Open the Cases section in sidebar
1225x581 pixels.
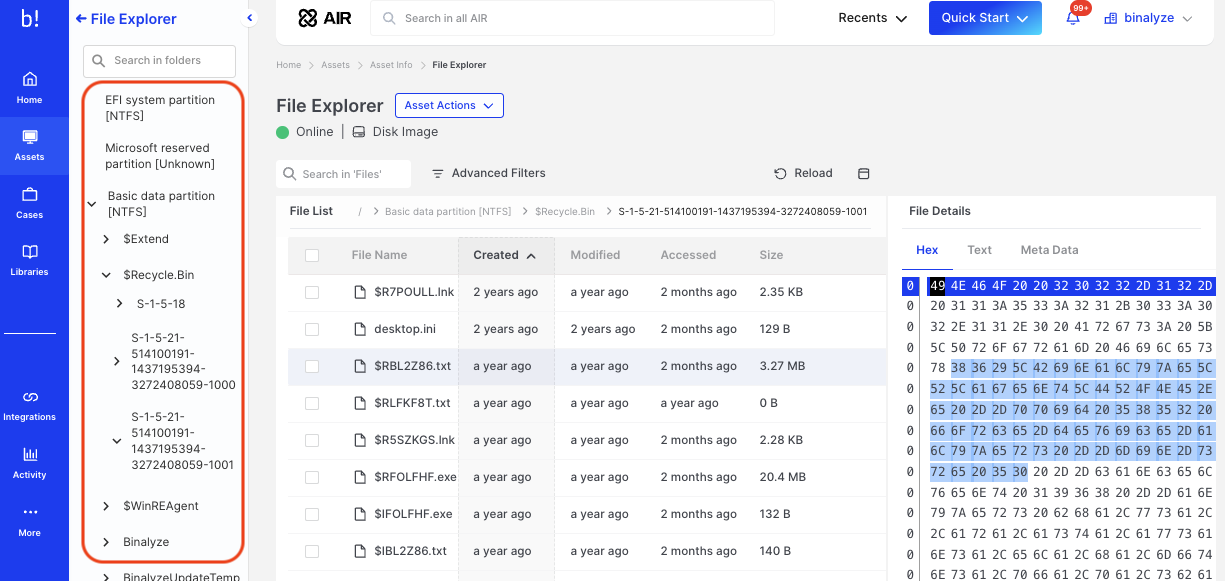29,201
